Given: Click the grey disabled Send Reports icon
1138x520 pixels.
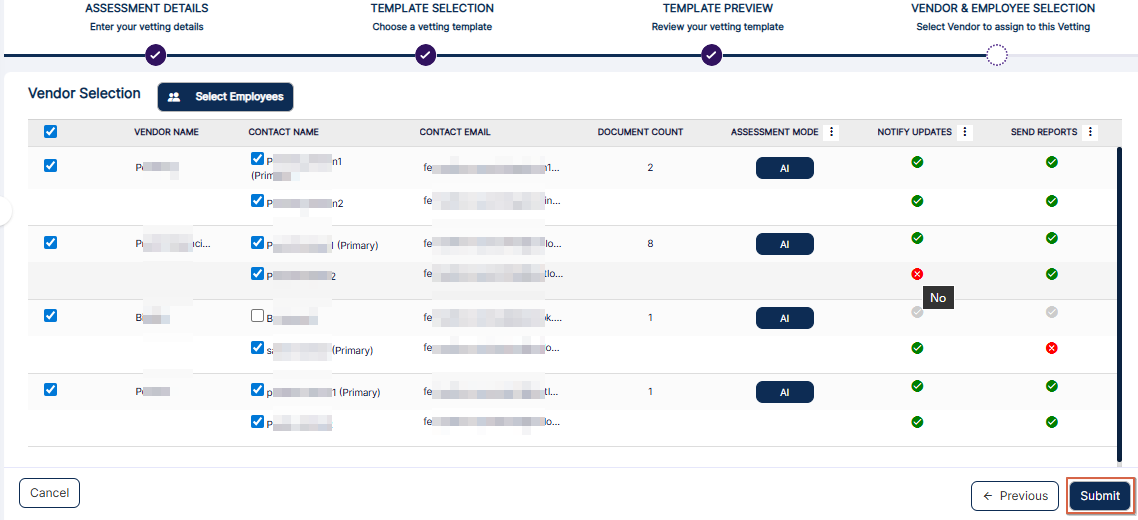Looking at the screenshot, I should click(x=1051, y=312).
